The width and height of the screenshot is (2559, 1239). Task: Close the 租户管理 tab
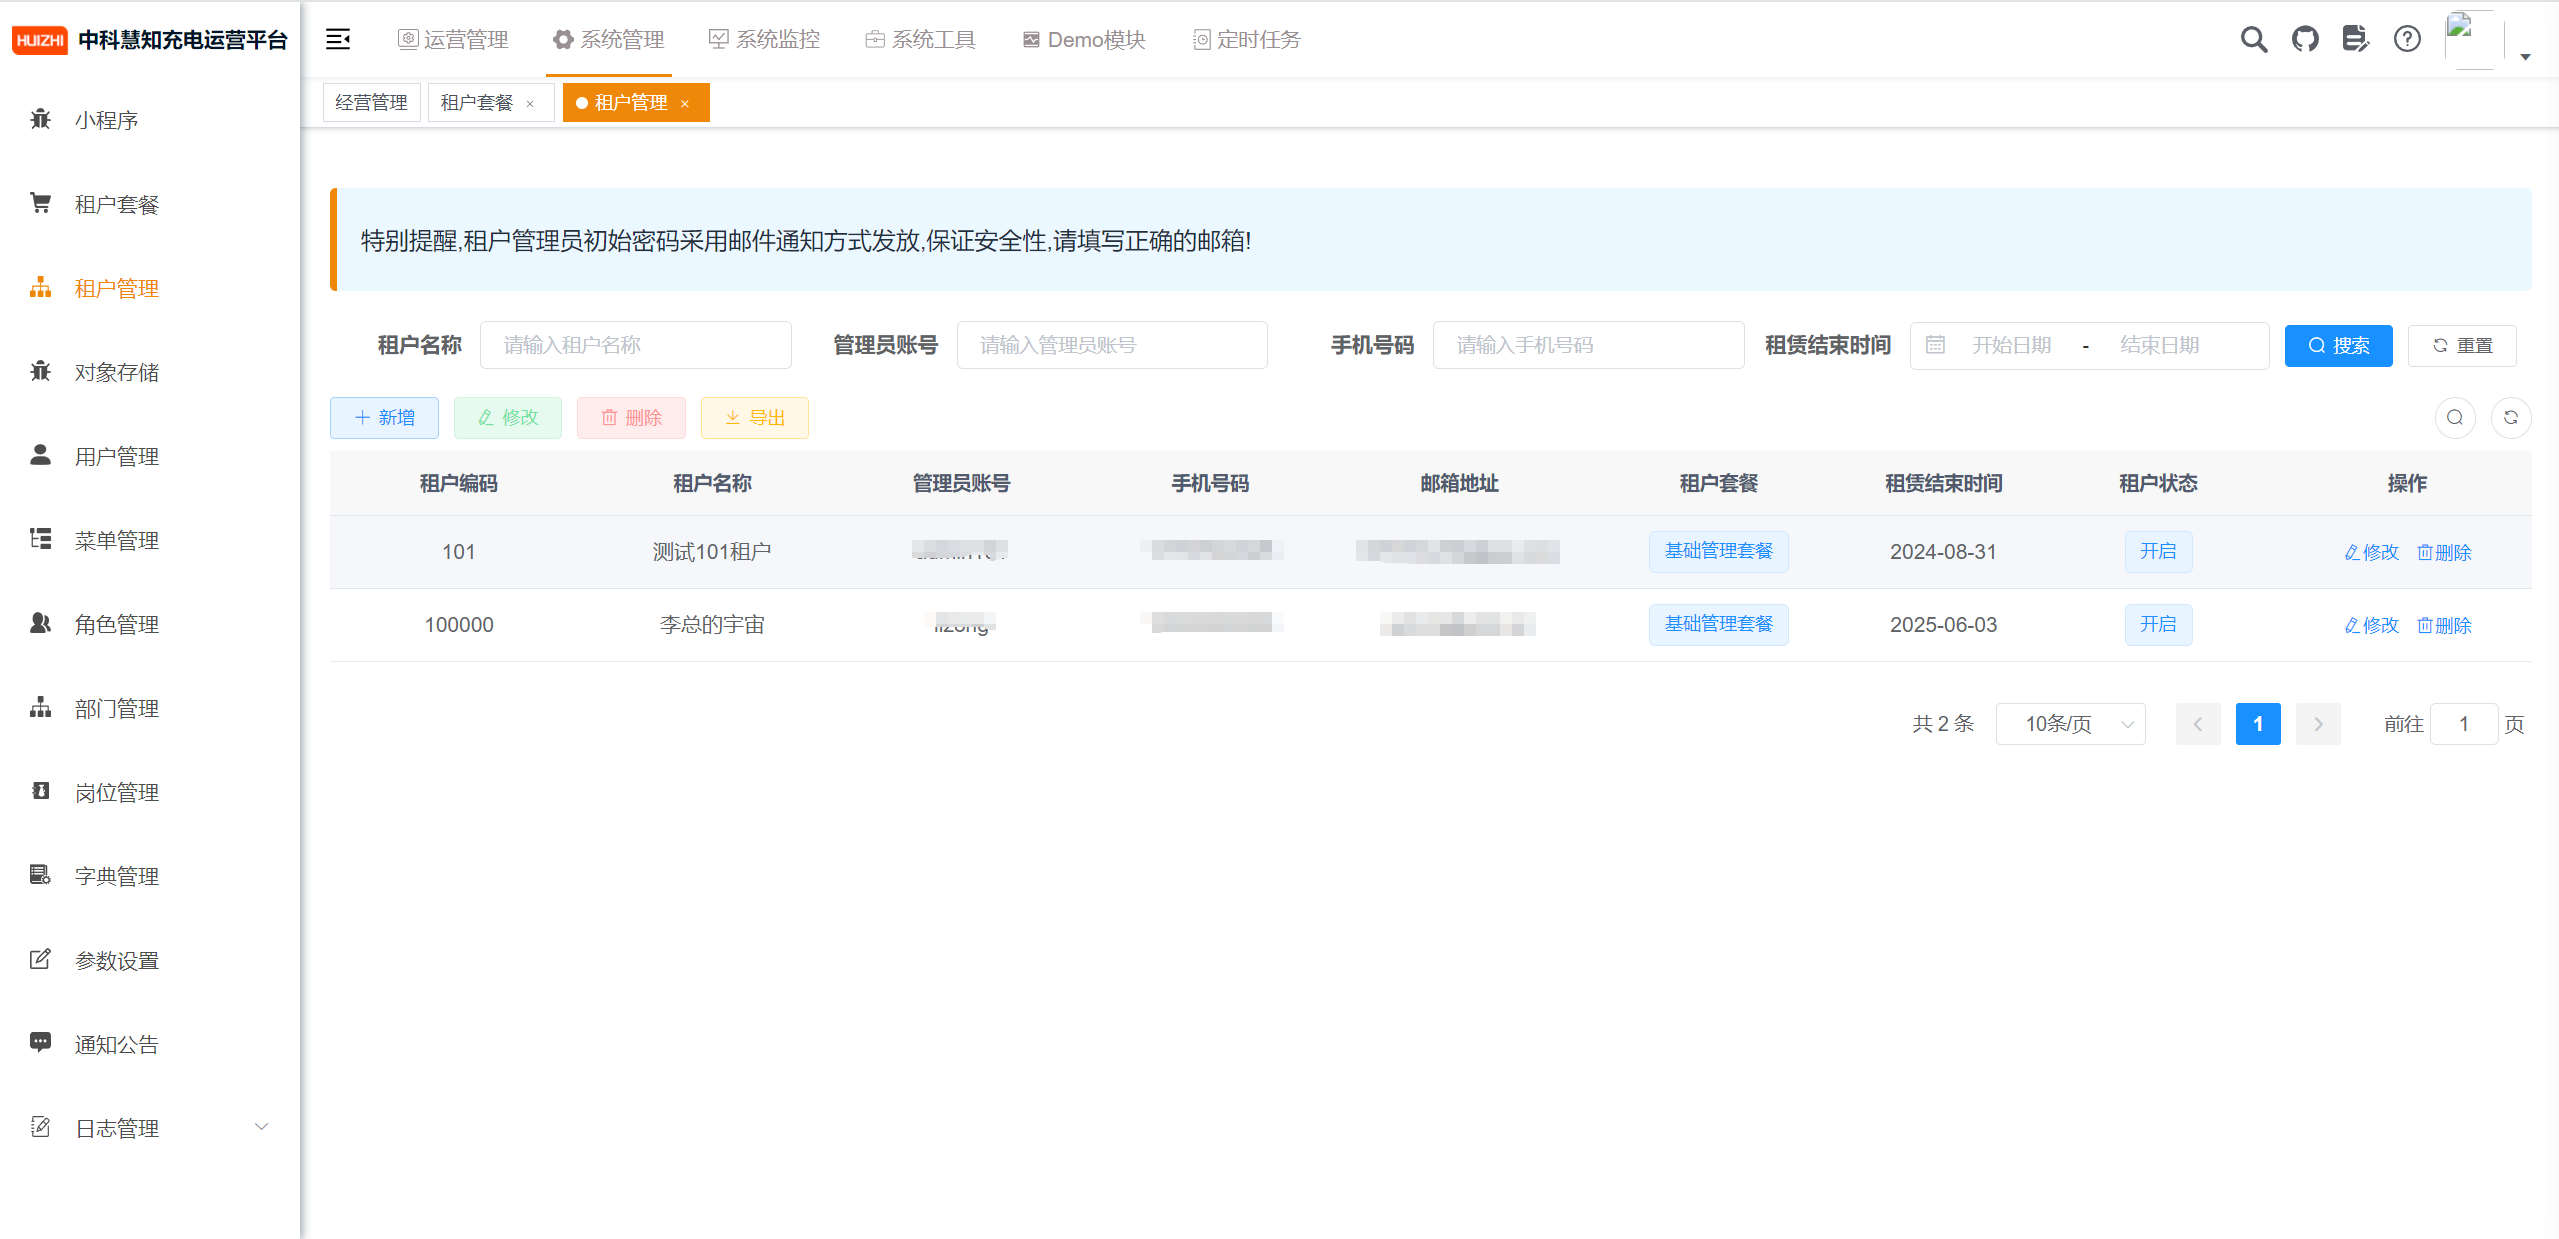point(685,103)
